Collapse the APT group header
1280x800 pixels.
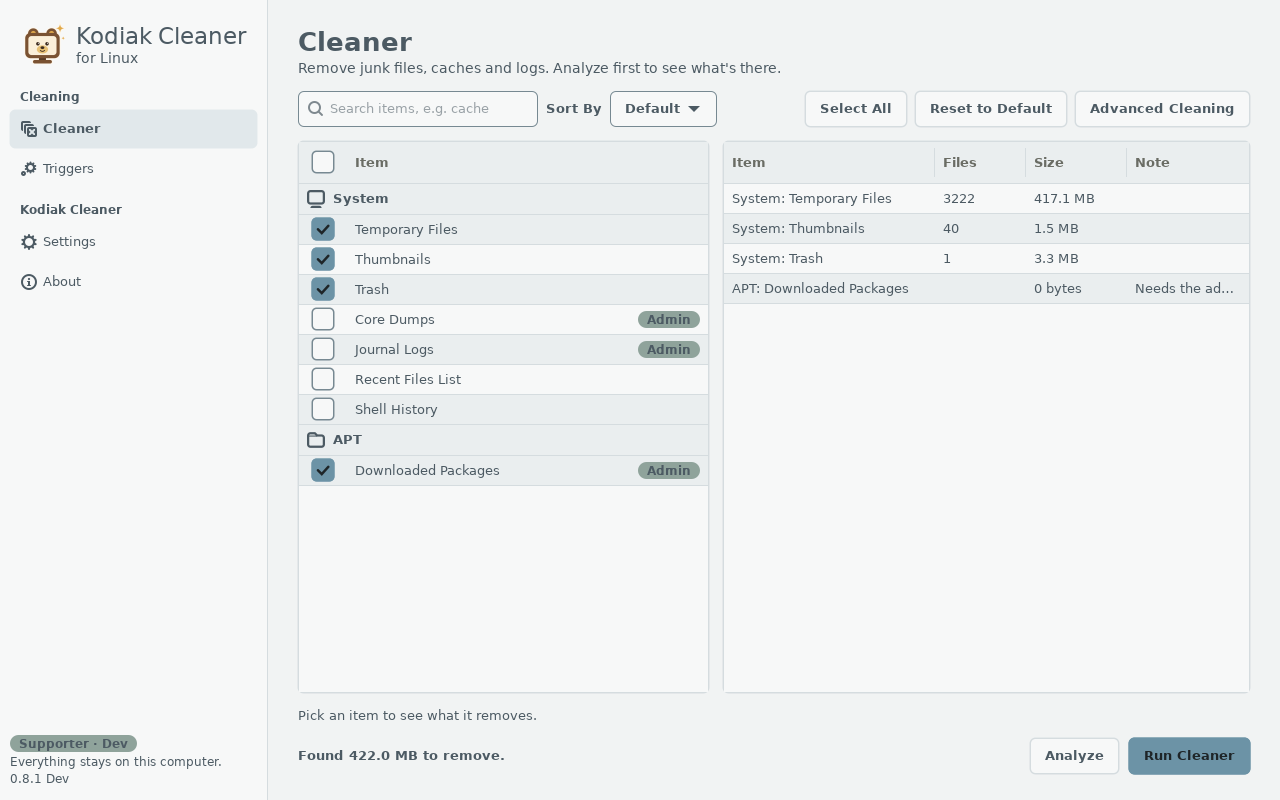tap(503, 440)
